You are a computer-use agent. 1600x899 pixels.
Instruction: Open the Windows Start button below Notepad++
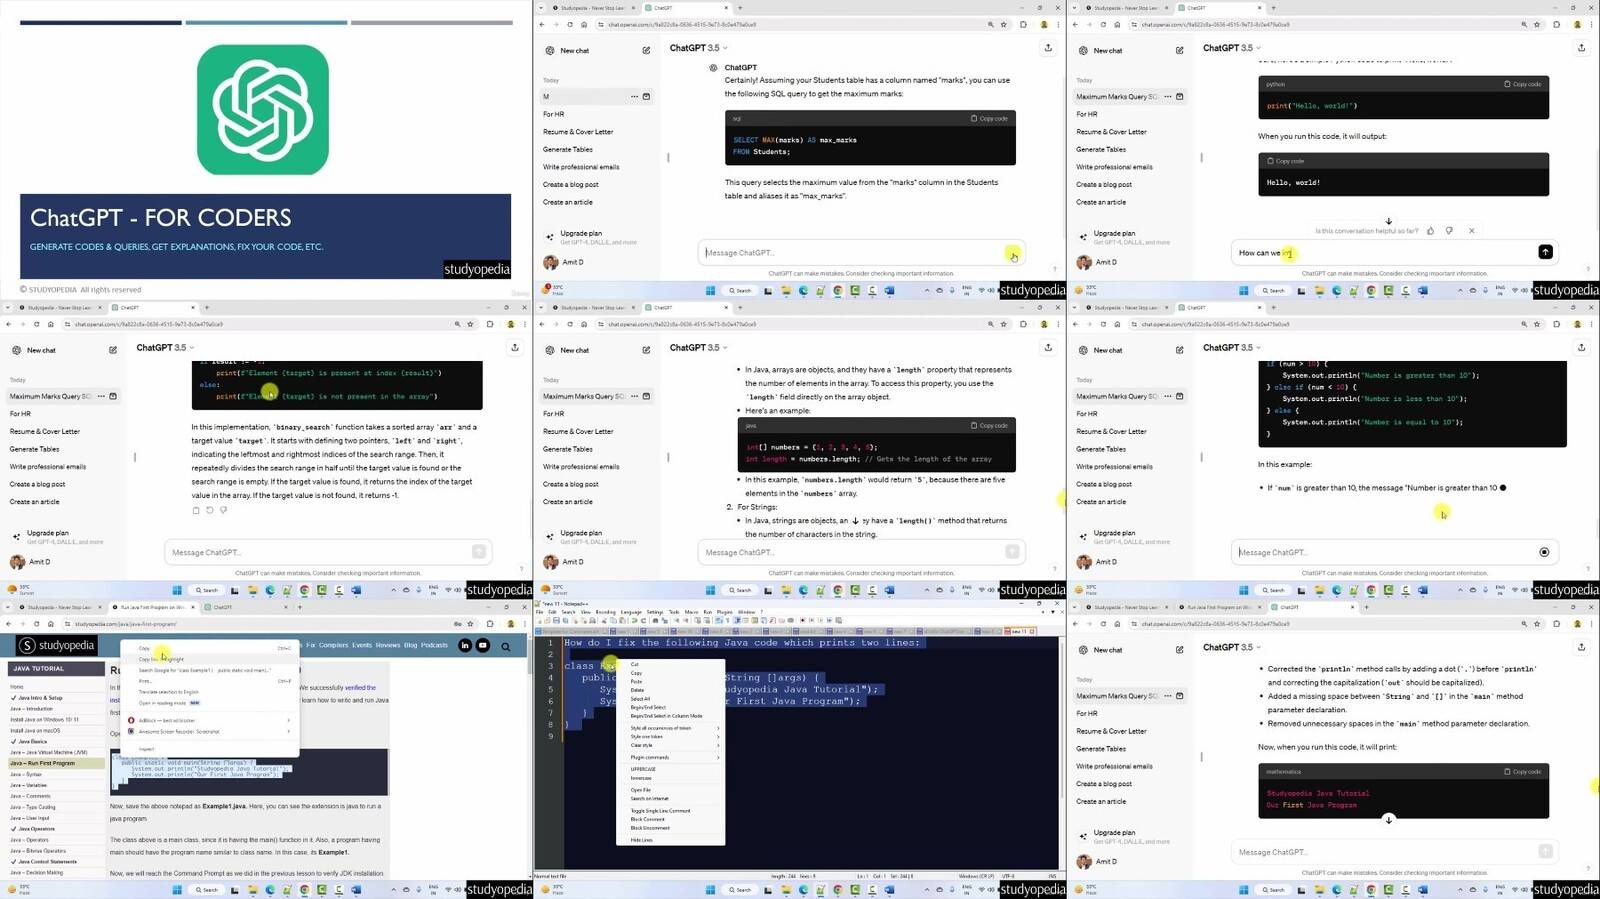coord(710,889)
